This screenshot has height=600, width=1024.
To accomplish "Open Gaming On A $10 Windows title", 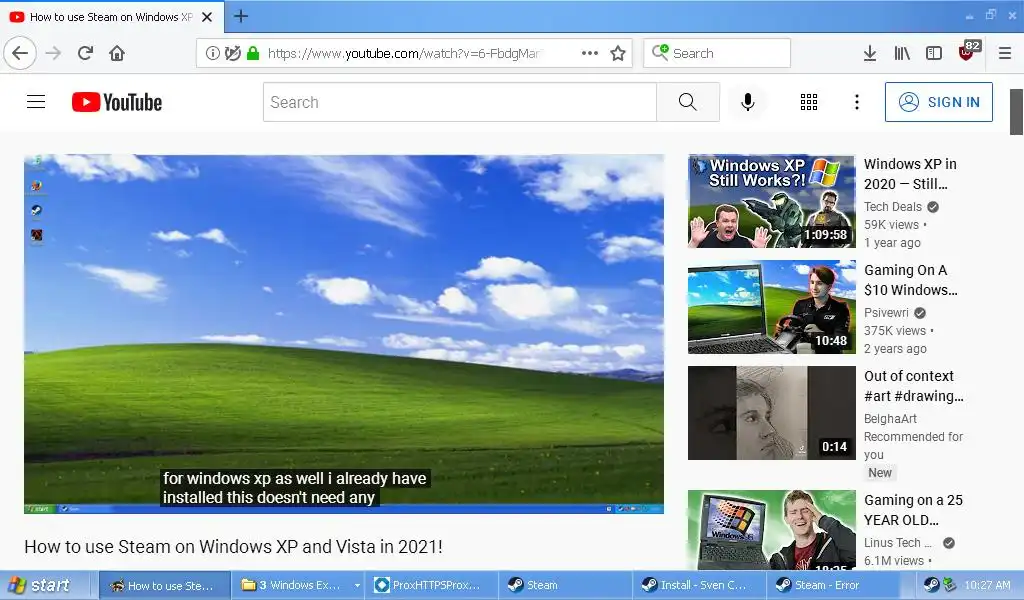I will coord(910,280).
